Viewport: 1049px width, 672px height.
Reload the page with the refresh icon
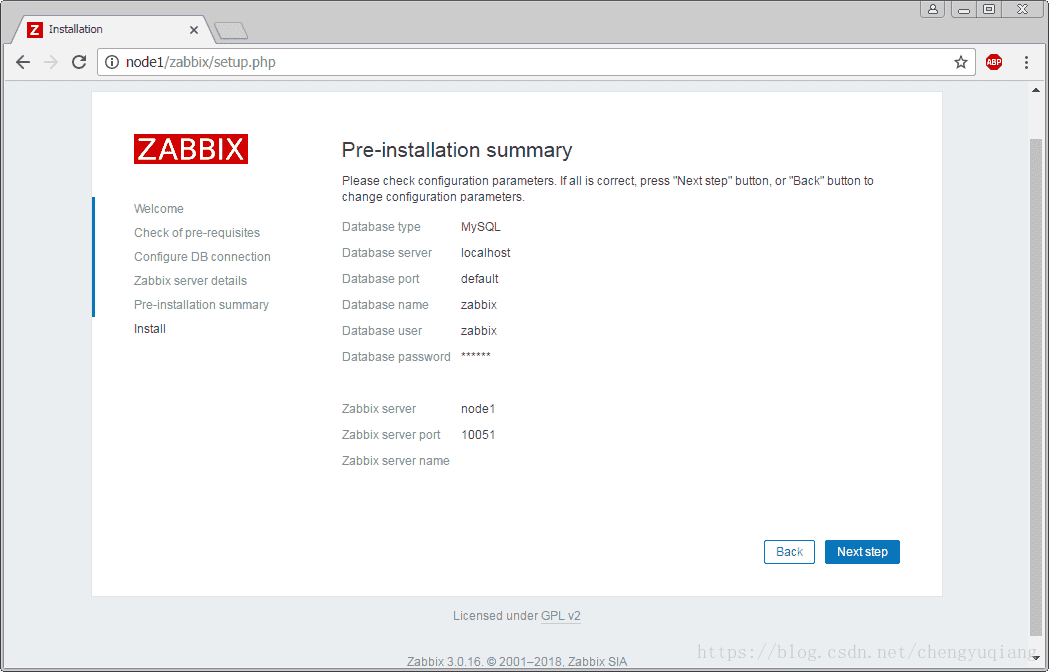click(79, 62)
